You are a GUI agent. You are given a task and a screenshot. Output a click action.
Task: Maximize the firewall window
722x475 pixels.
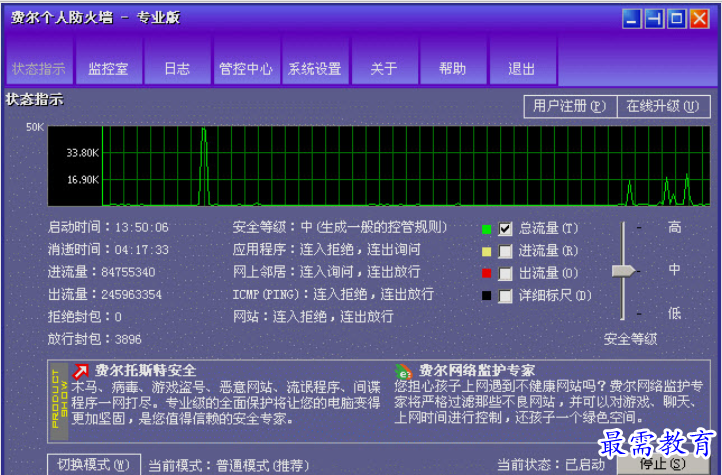(x=677, y=19)
